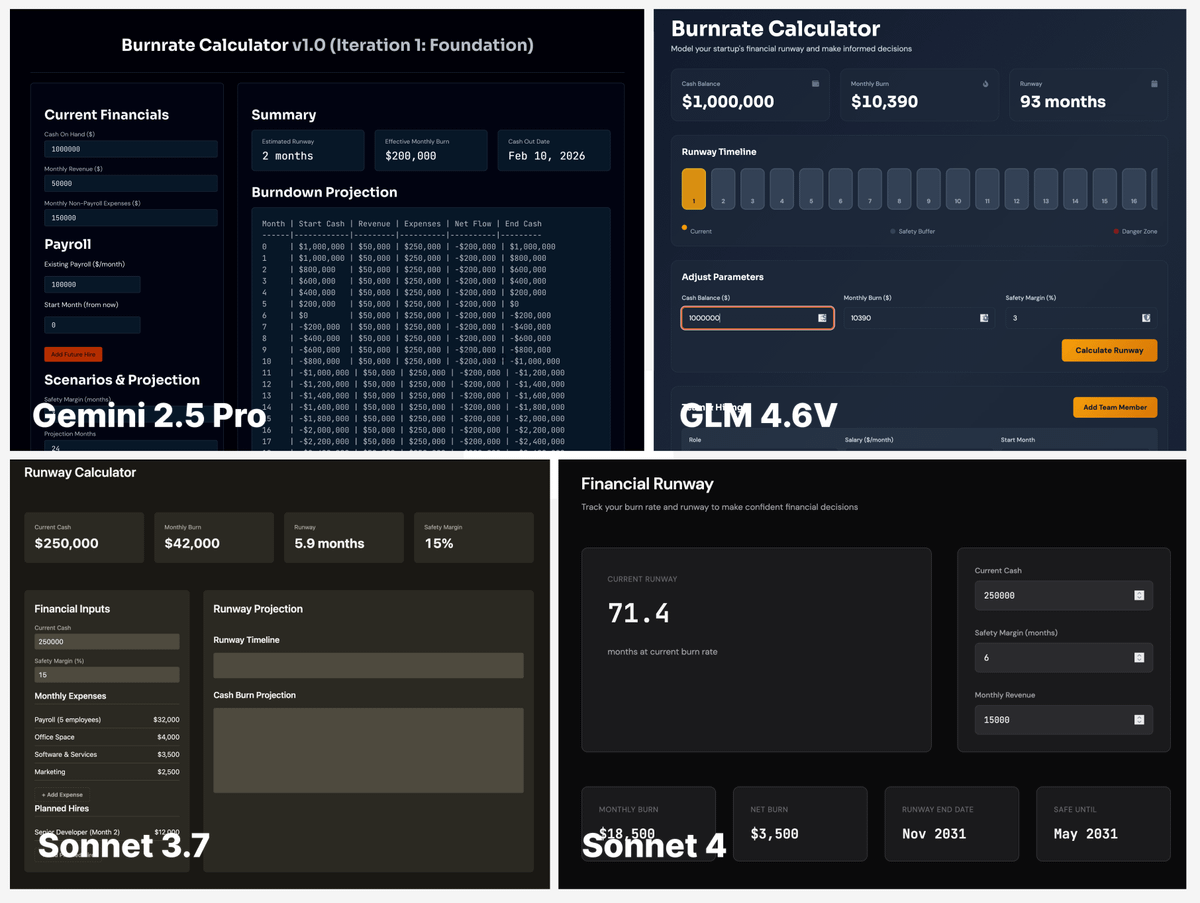
Task: Click the Monthly Revenue stepper arrows
Action: (1139, 720)
